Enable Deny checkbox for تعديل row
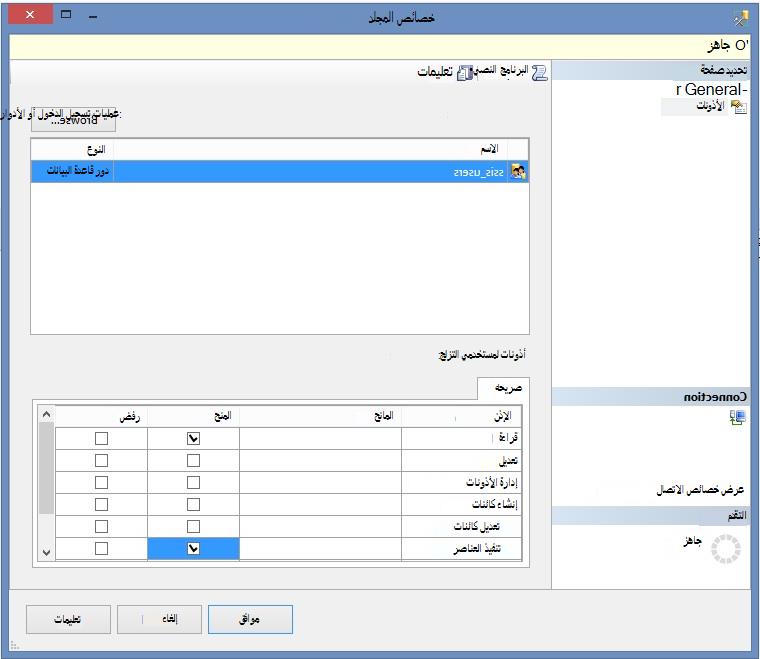The height and width of the screenshot is (659, 760). click(101, 460)
